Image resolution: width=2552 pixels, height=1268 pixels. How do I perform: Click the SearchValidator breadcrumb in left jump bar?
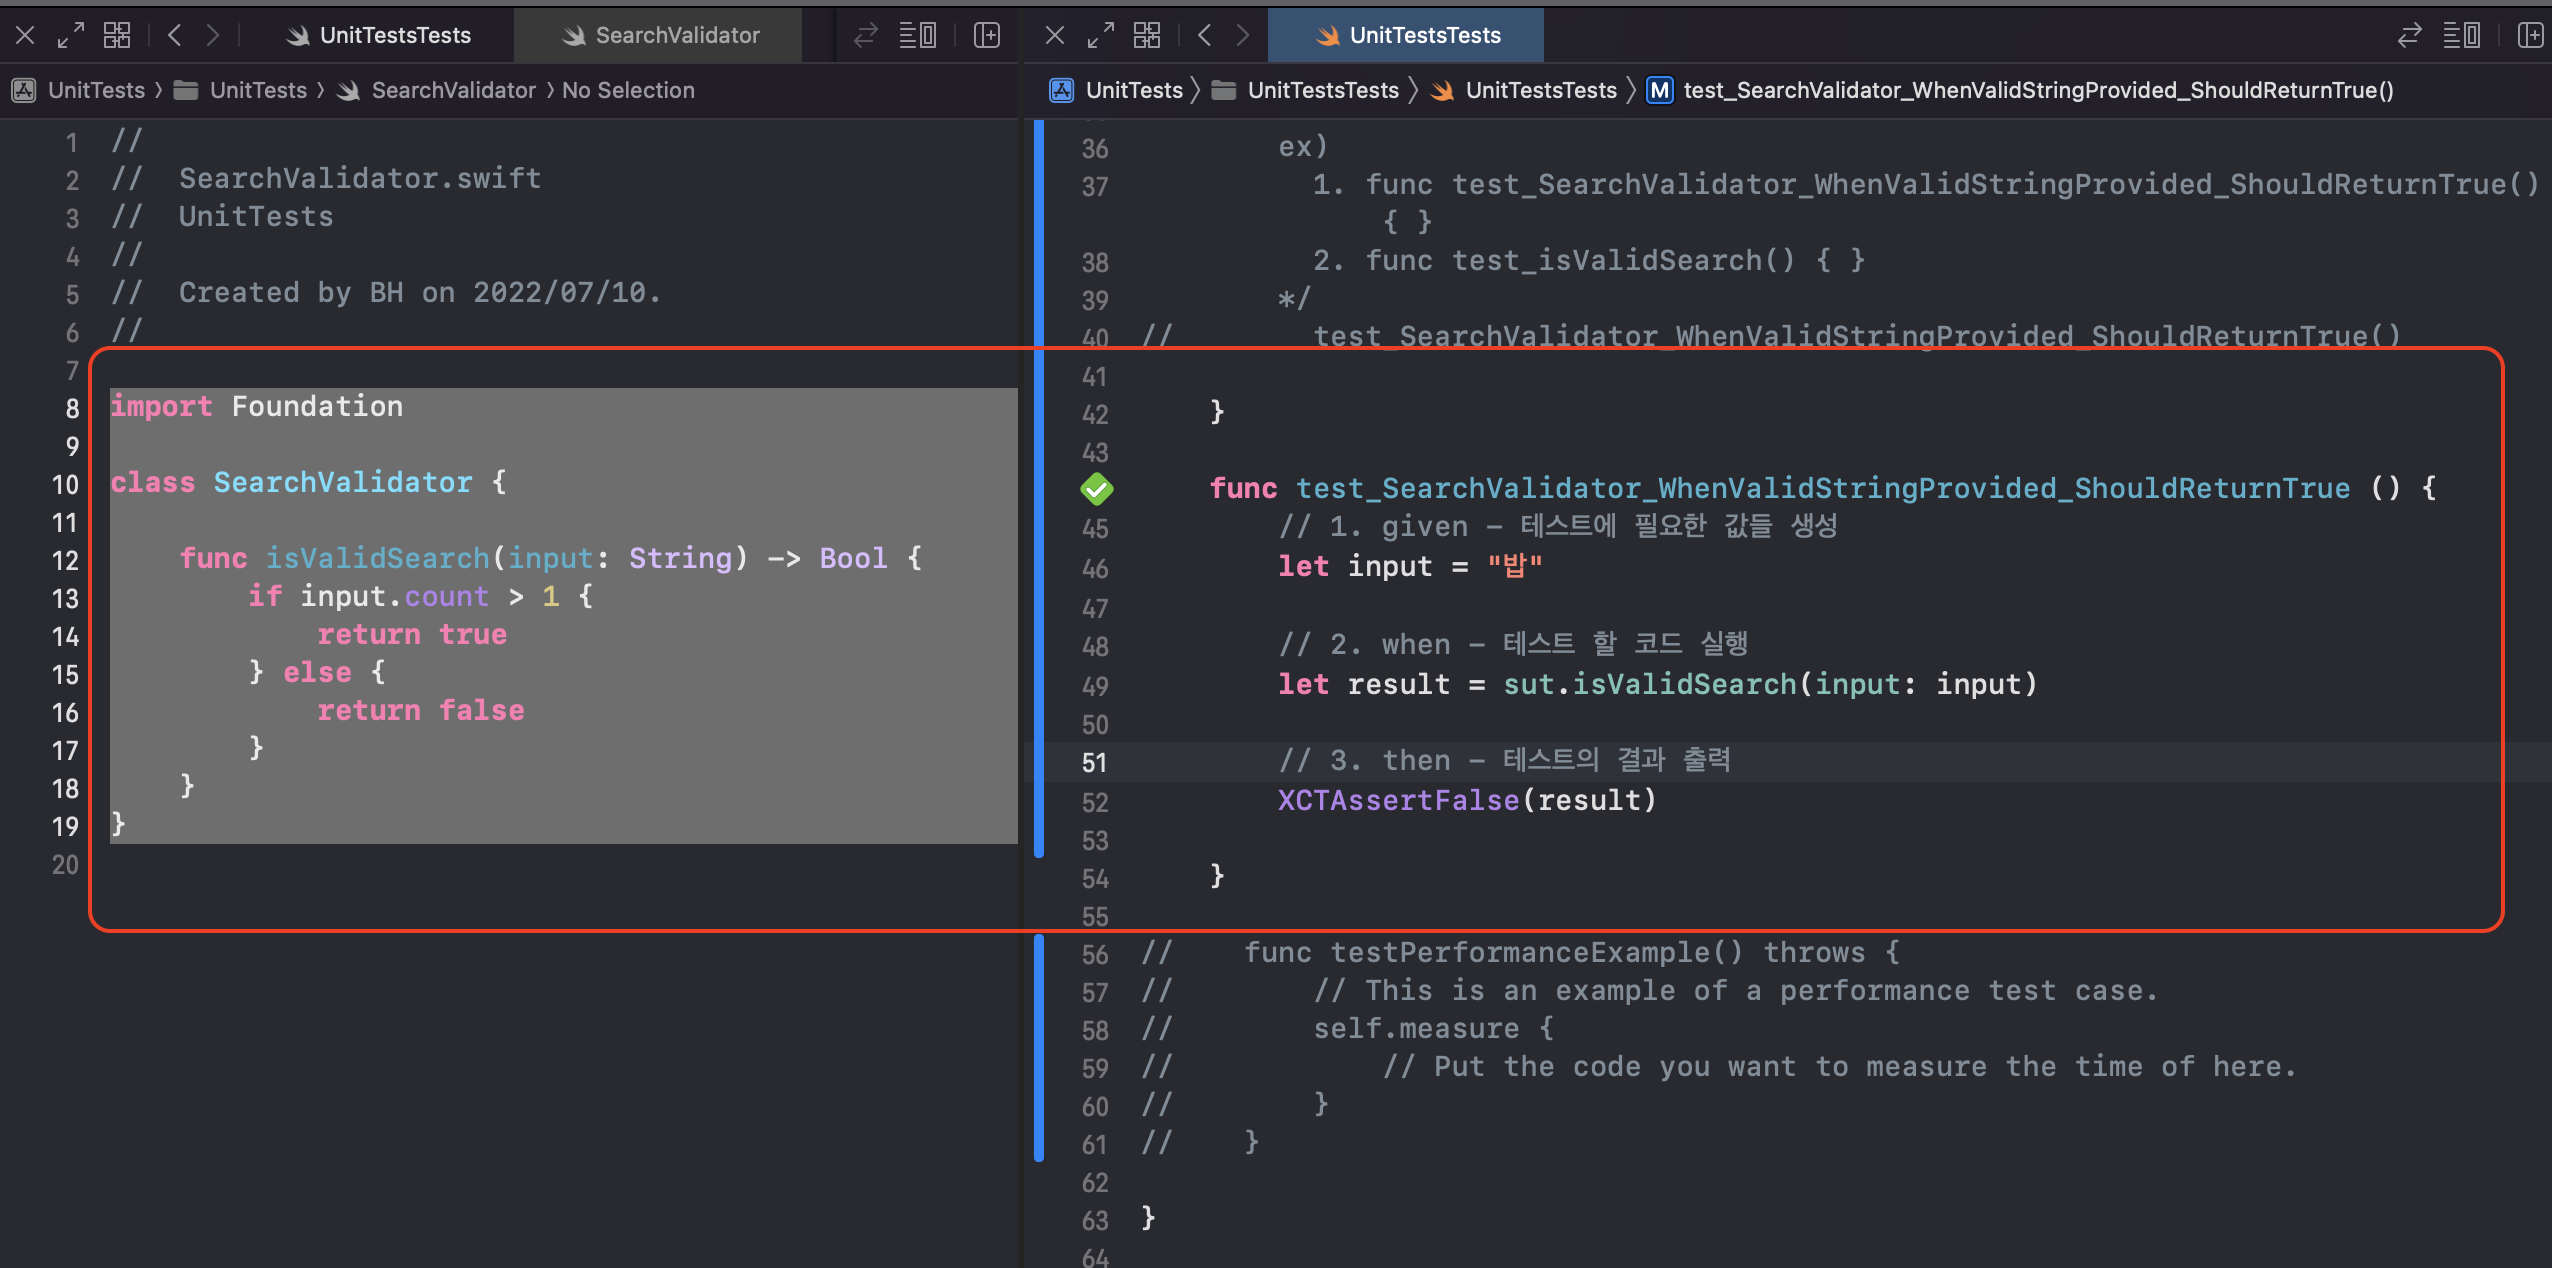coord(452,91)
